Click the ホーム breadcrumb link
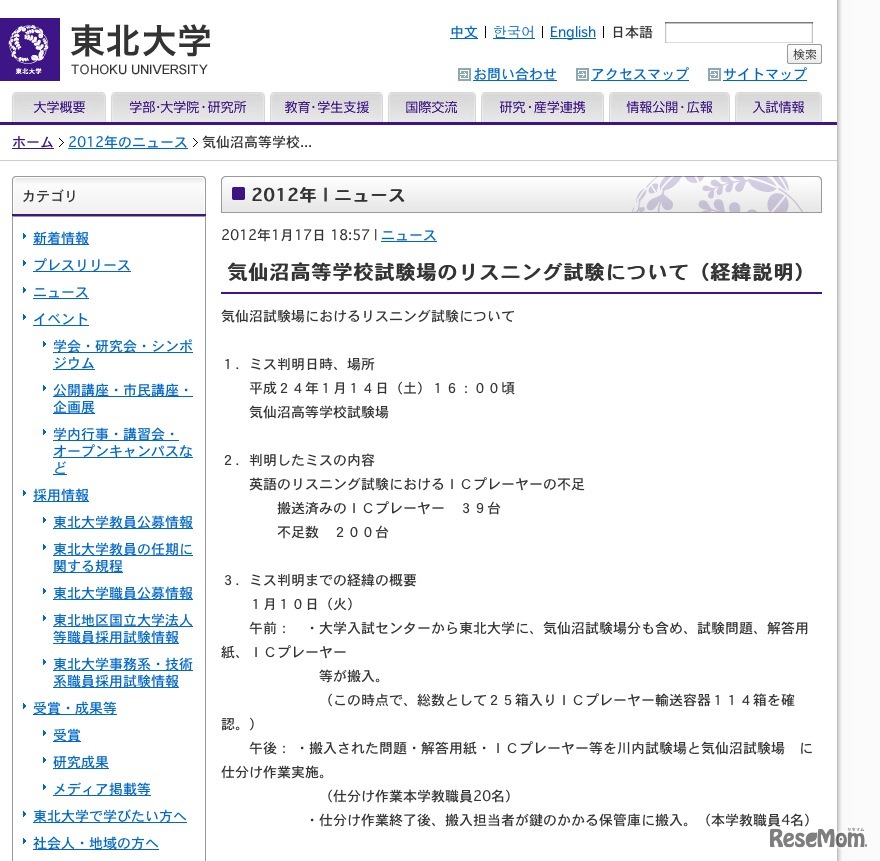The width and height of the screenshot is (880, 861). click(31, 143)
